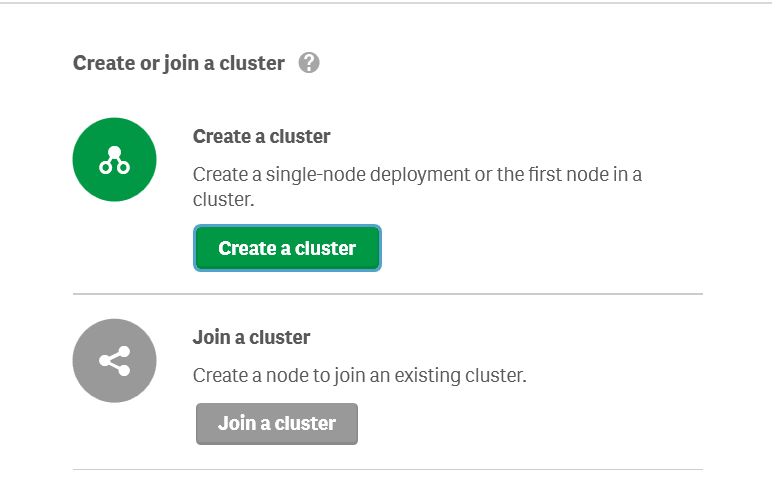
Task: Click the wrapped word 'cluster.' above the green button
Action: [x=224, y=200]
